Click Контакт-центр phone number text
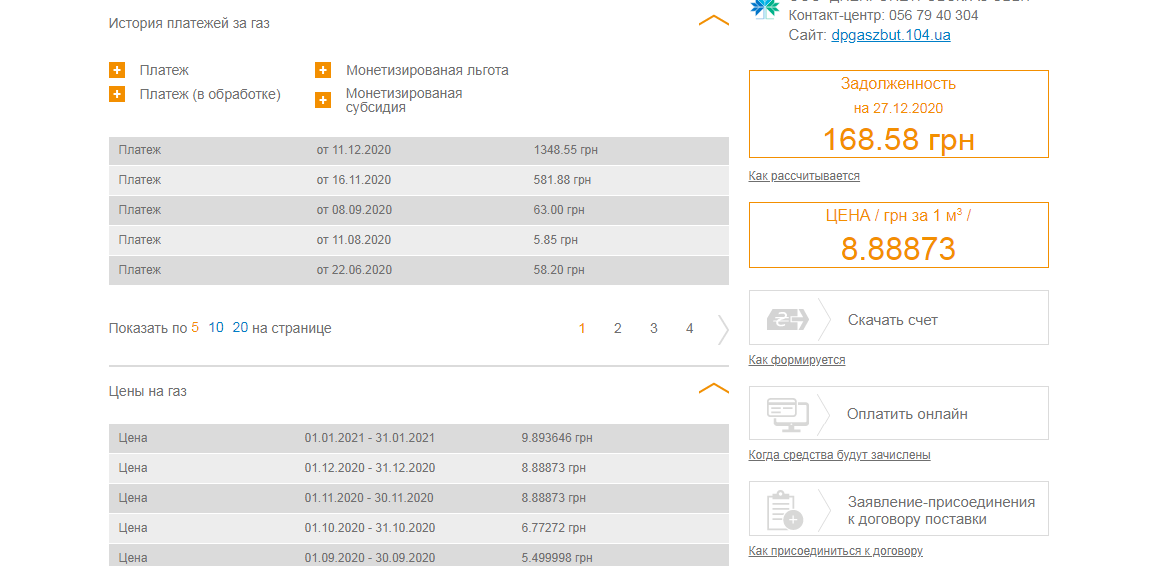Image resolution: width=1167 pixels, height=566 pixels. (x=883, y=15)
